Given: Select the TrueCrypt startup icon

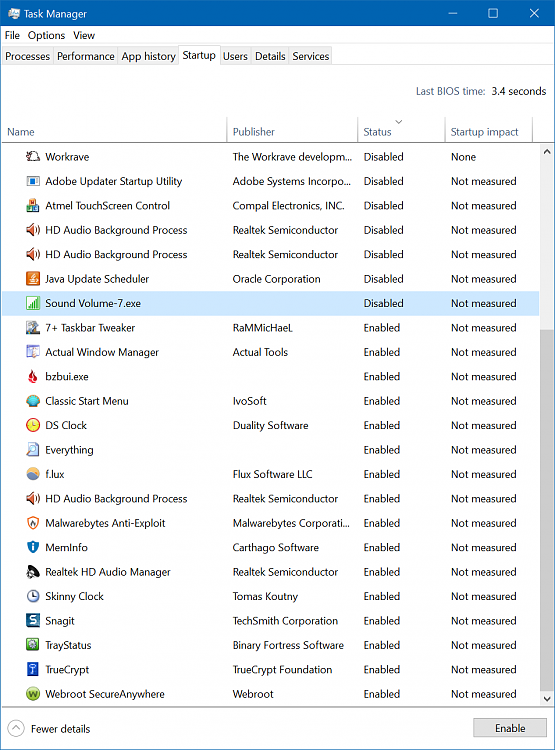Looking at the screenshot, I should (33, 669).
